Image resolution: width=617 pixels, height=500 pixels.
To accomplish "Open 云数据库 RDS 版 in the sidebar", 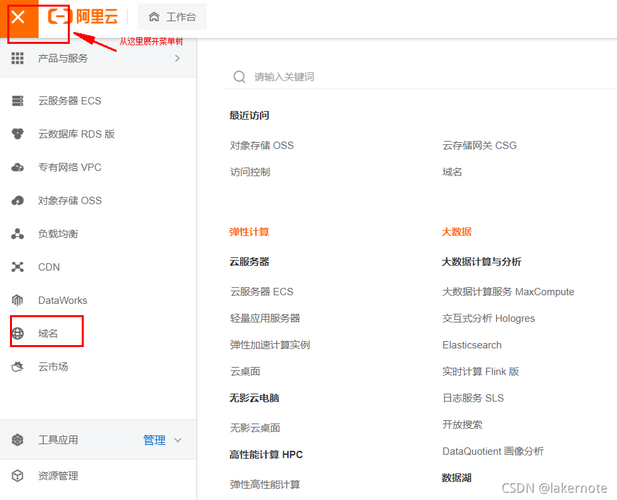I will pos(76,134).
